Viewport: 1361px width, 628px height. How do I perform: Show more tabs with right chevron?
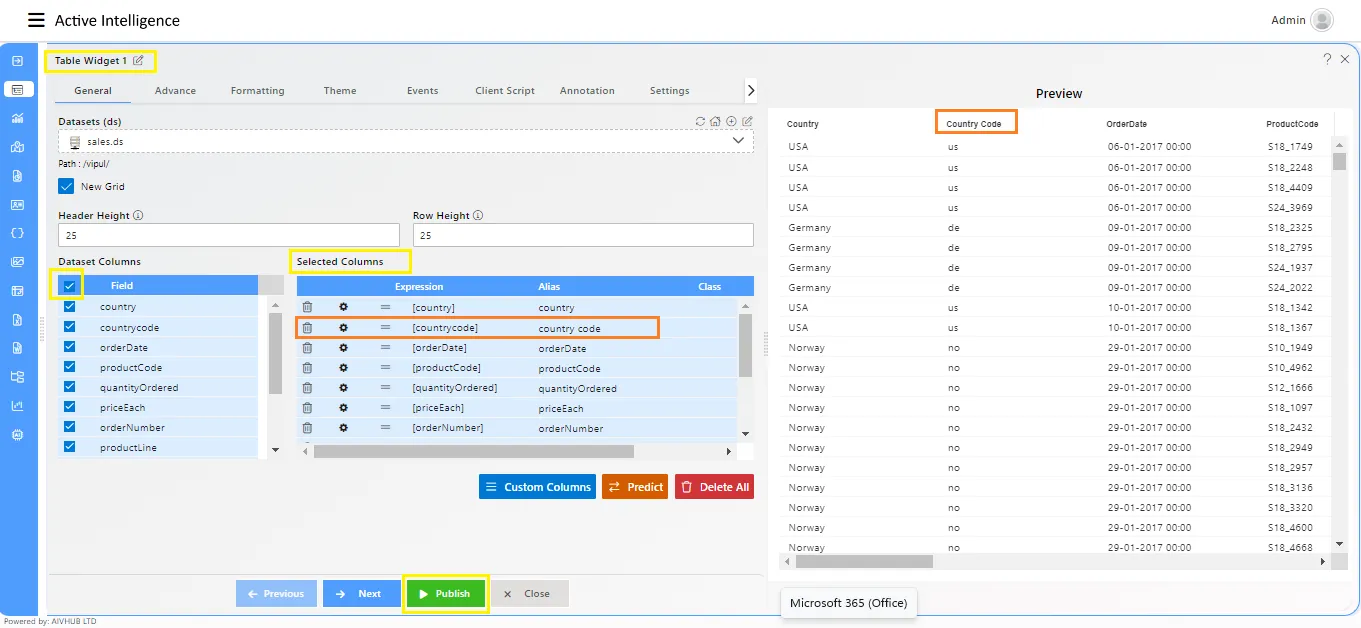(751, 91)
